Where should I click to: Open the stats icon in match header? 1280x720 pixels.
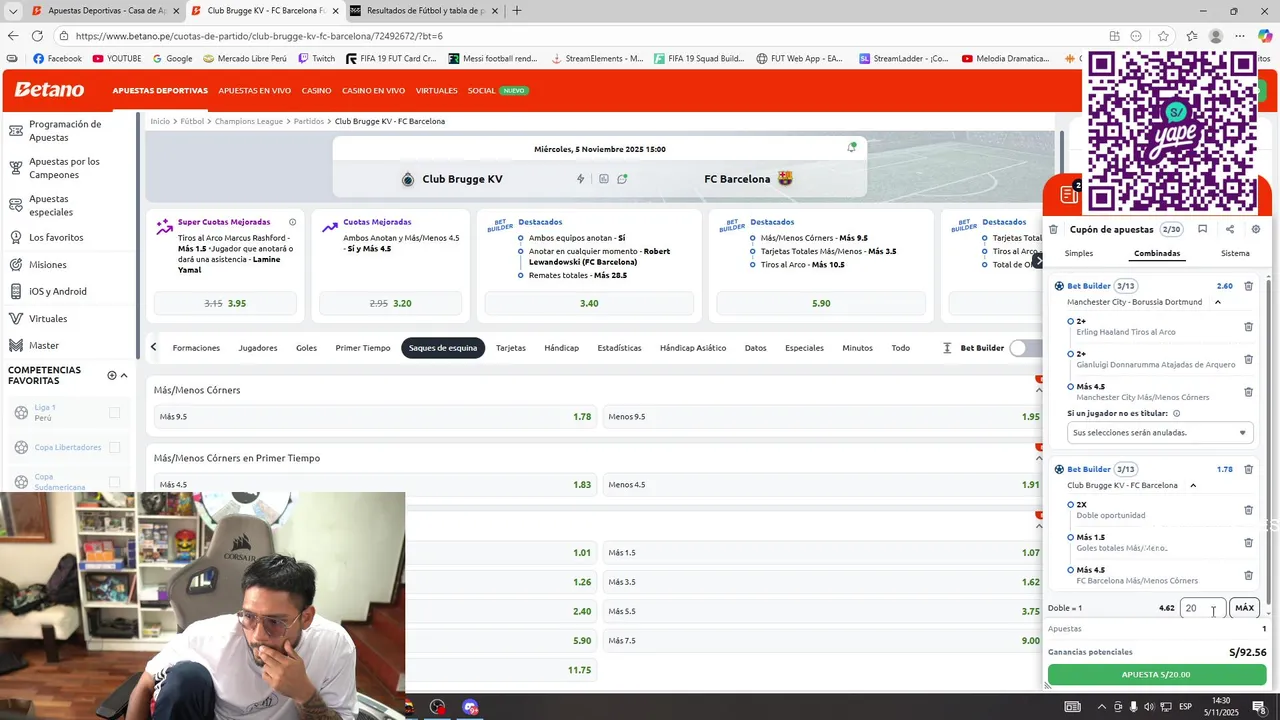[x=604, y=179]
